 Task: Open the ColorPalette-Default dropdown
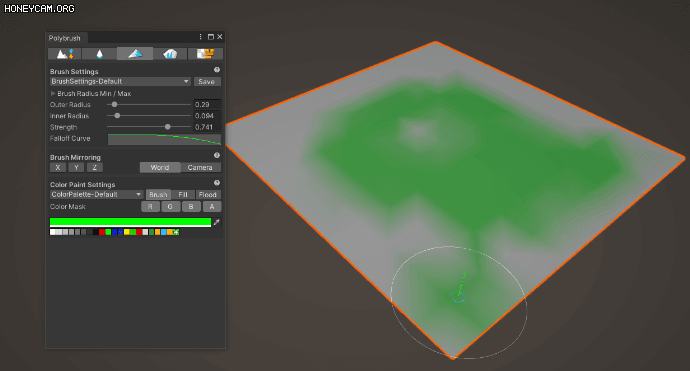click(x=96, y=195)
